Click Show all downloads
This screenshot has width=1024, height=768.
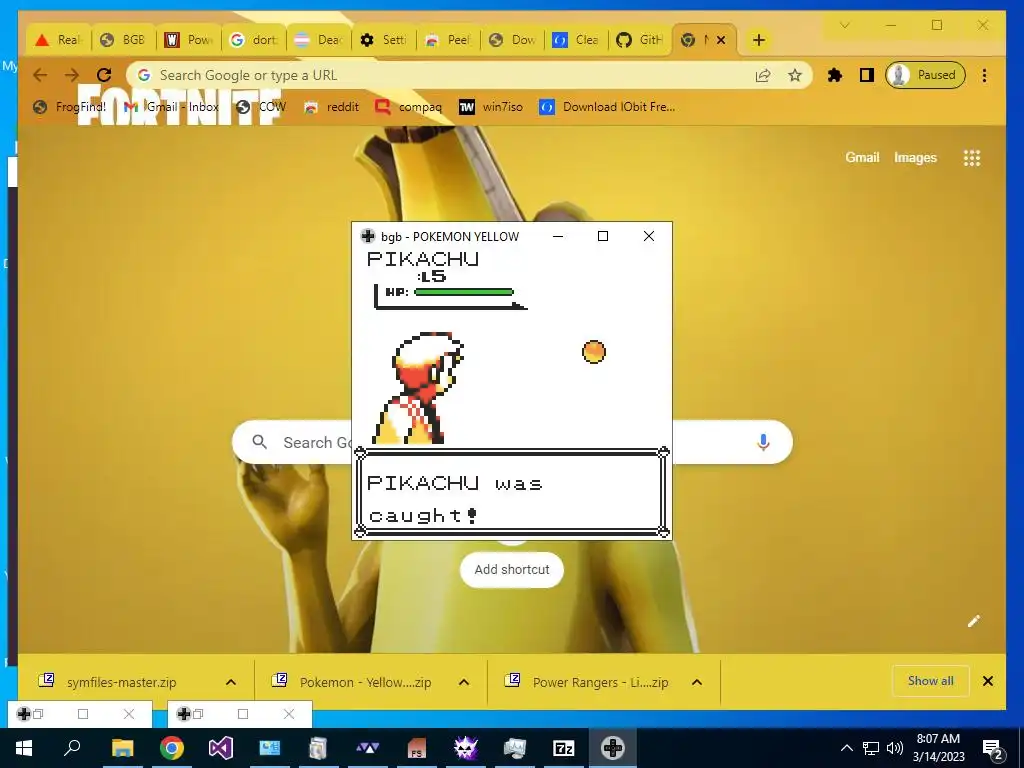[x=931, y=681]
